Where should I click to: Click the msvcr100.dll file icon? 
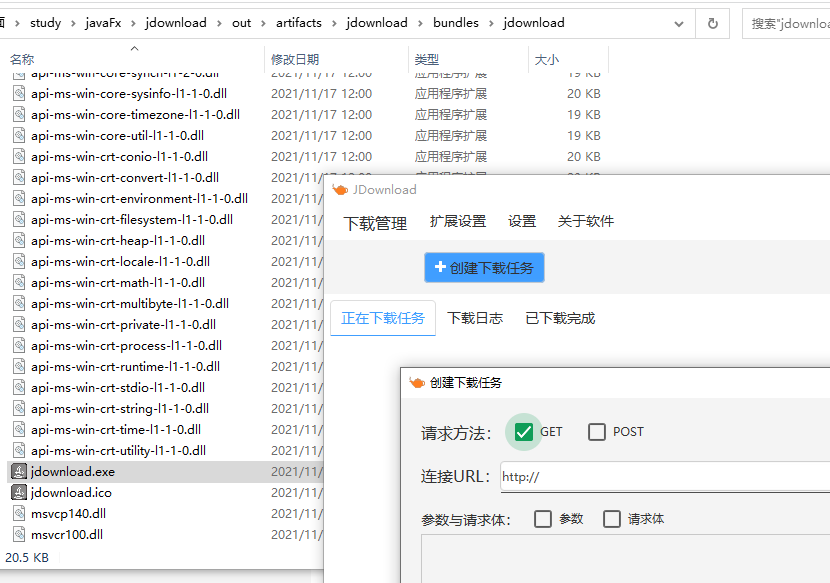click(19, 534)
